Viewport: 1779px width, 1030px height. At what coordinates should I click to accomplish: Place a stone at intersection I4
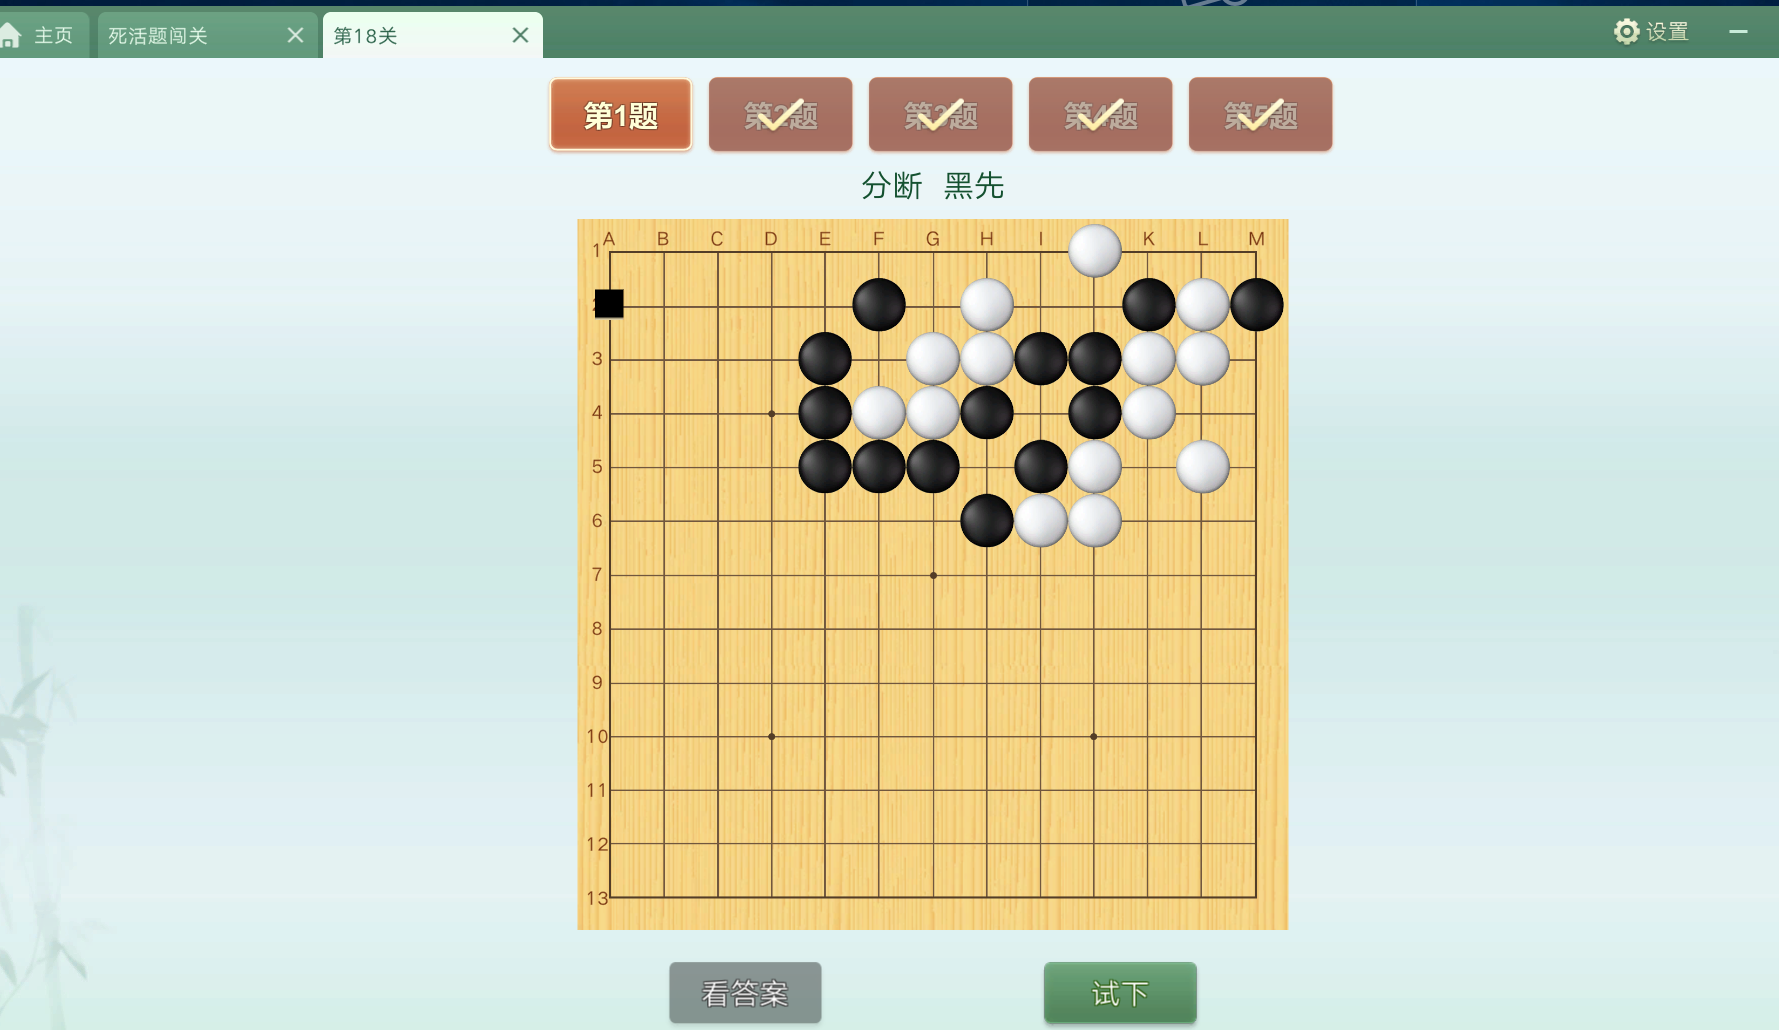coord(1041,413)
